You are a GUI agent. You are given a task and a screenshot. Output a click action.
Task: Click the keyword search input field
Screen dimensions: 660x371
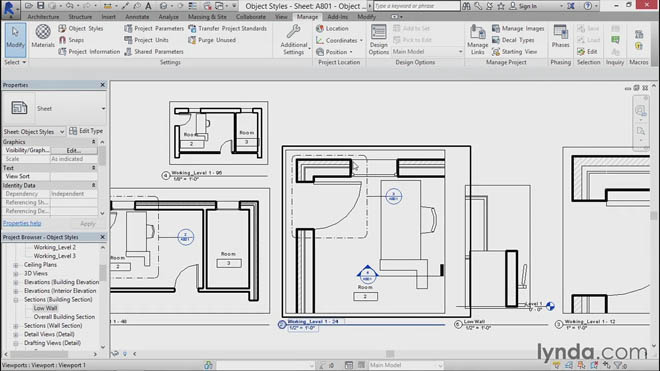click(x=417, y=6)
